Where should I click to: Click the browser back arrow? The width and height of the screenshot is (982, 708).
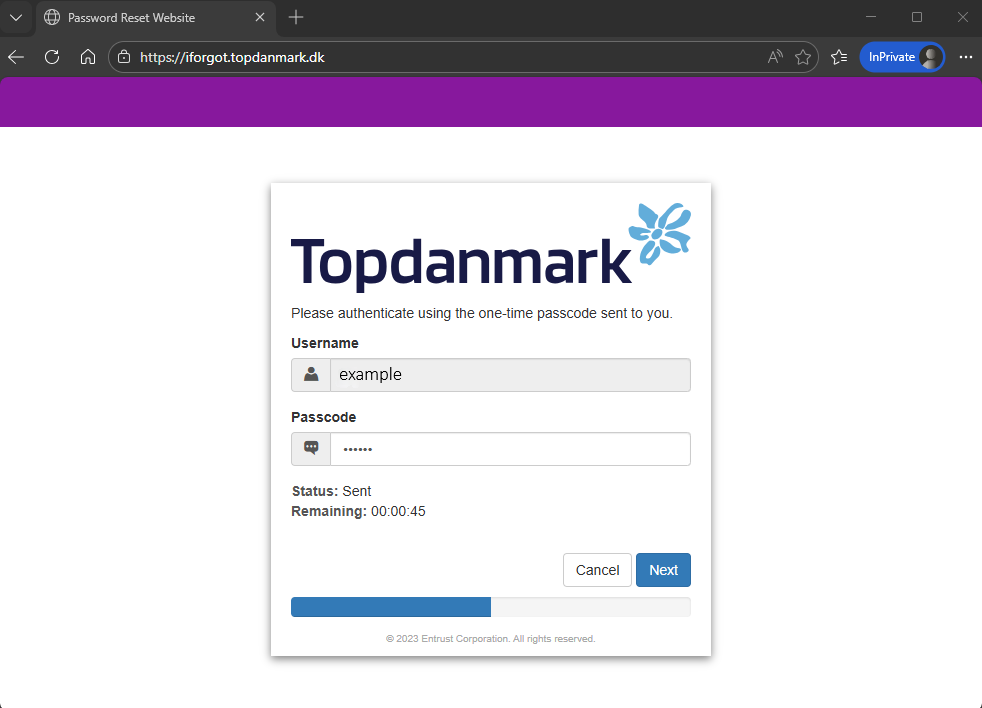16,57
